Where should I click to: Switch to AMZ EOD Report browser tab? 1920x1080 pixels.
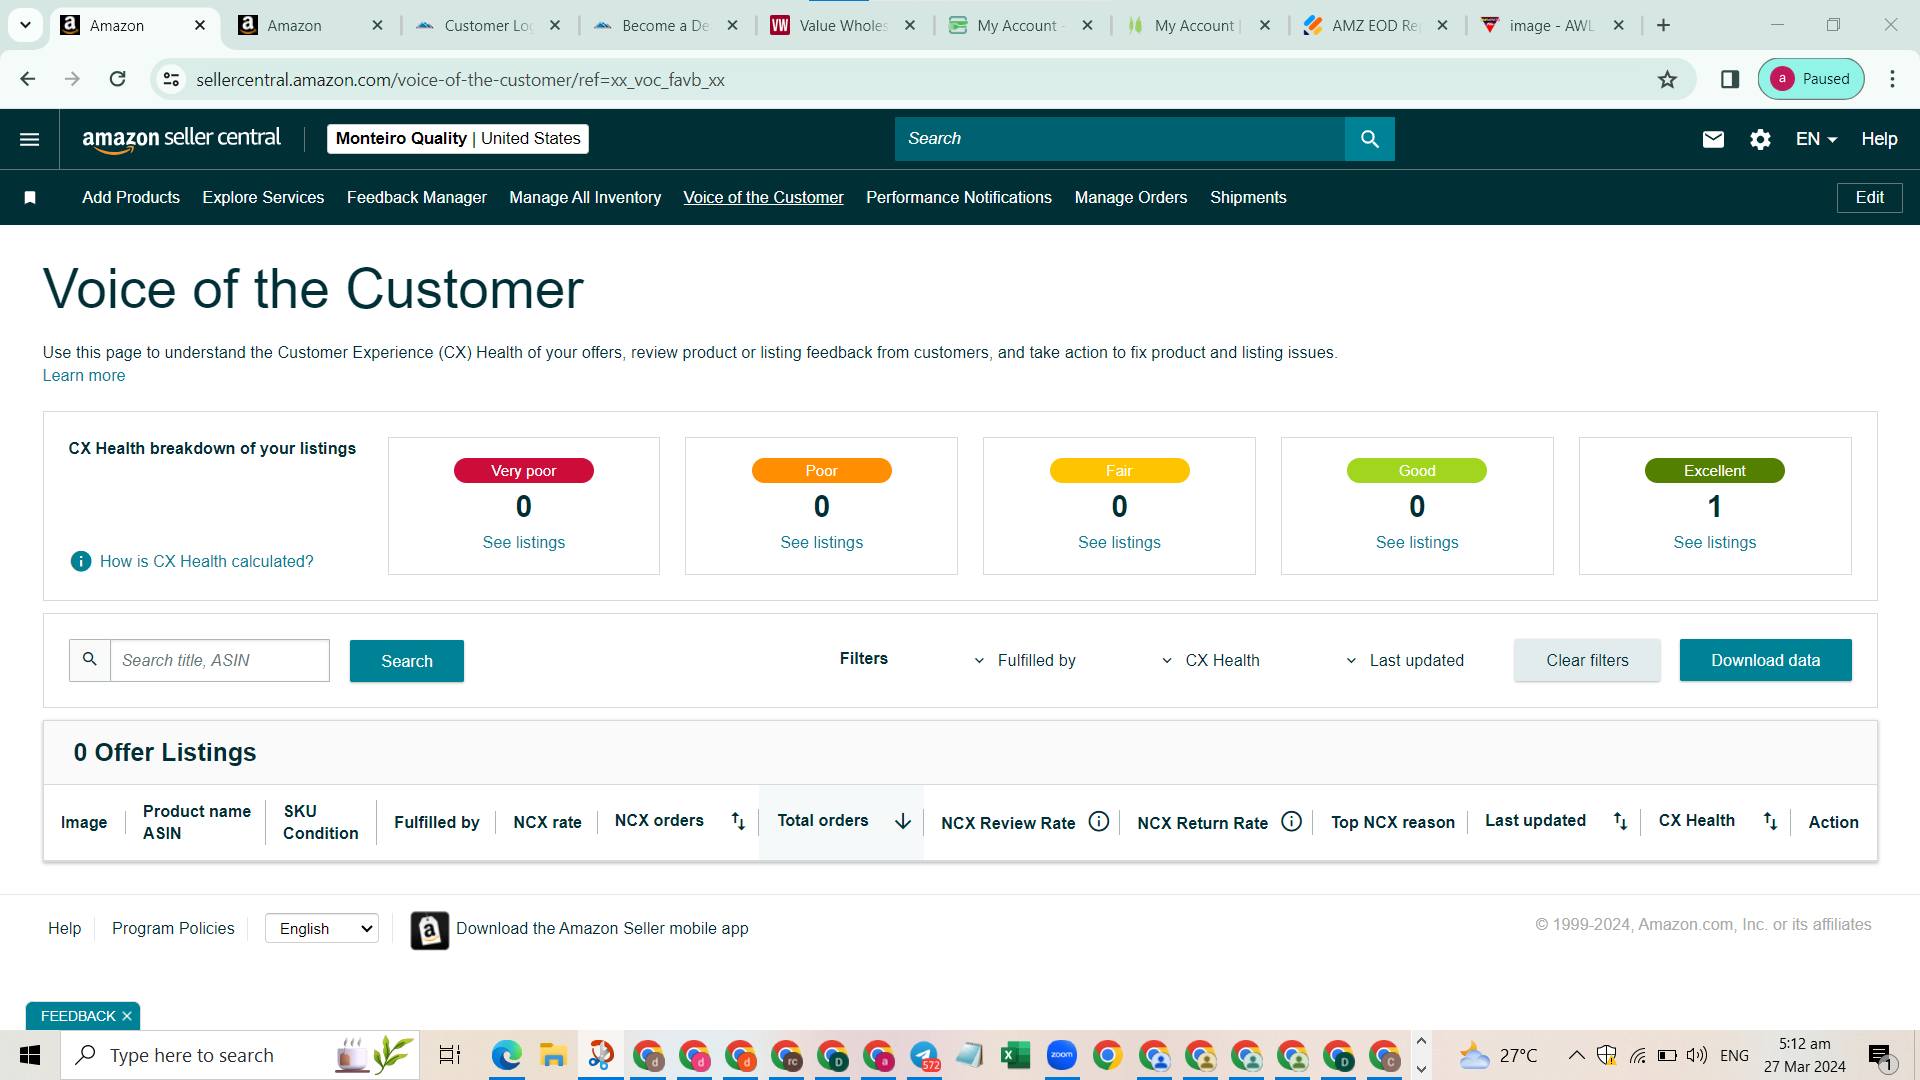pyautogui.click(x=1376, y=25)
